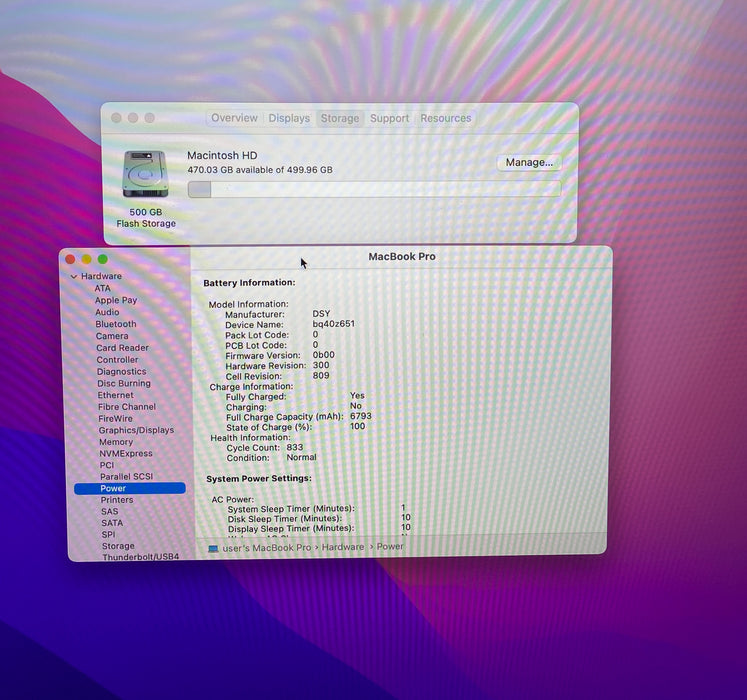
Task: Click the Cycle Count value 833
Action: 294,447
